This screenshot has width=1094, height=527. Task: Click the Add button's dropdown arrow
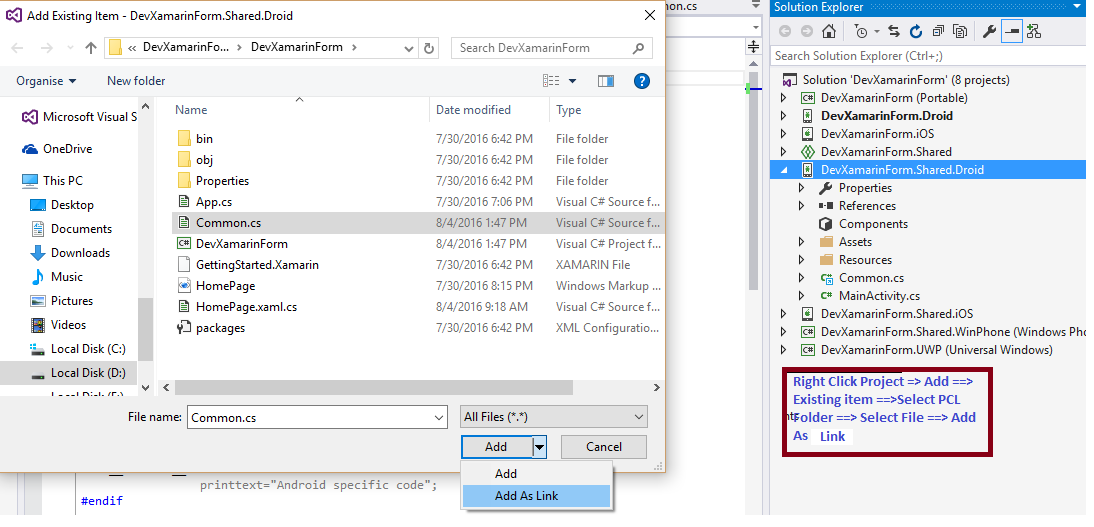pyautogui.click(x=539, y=447)
